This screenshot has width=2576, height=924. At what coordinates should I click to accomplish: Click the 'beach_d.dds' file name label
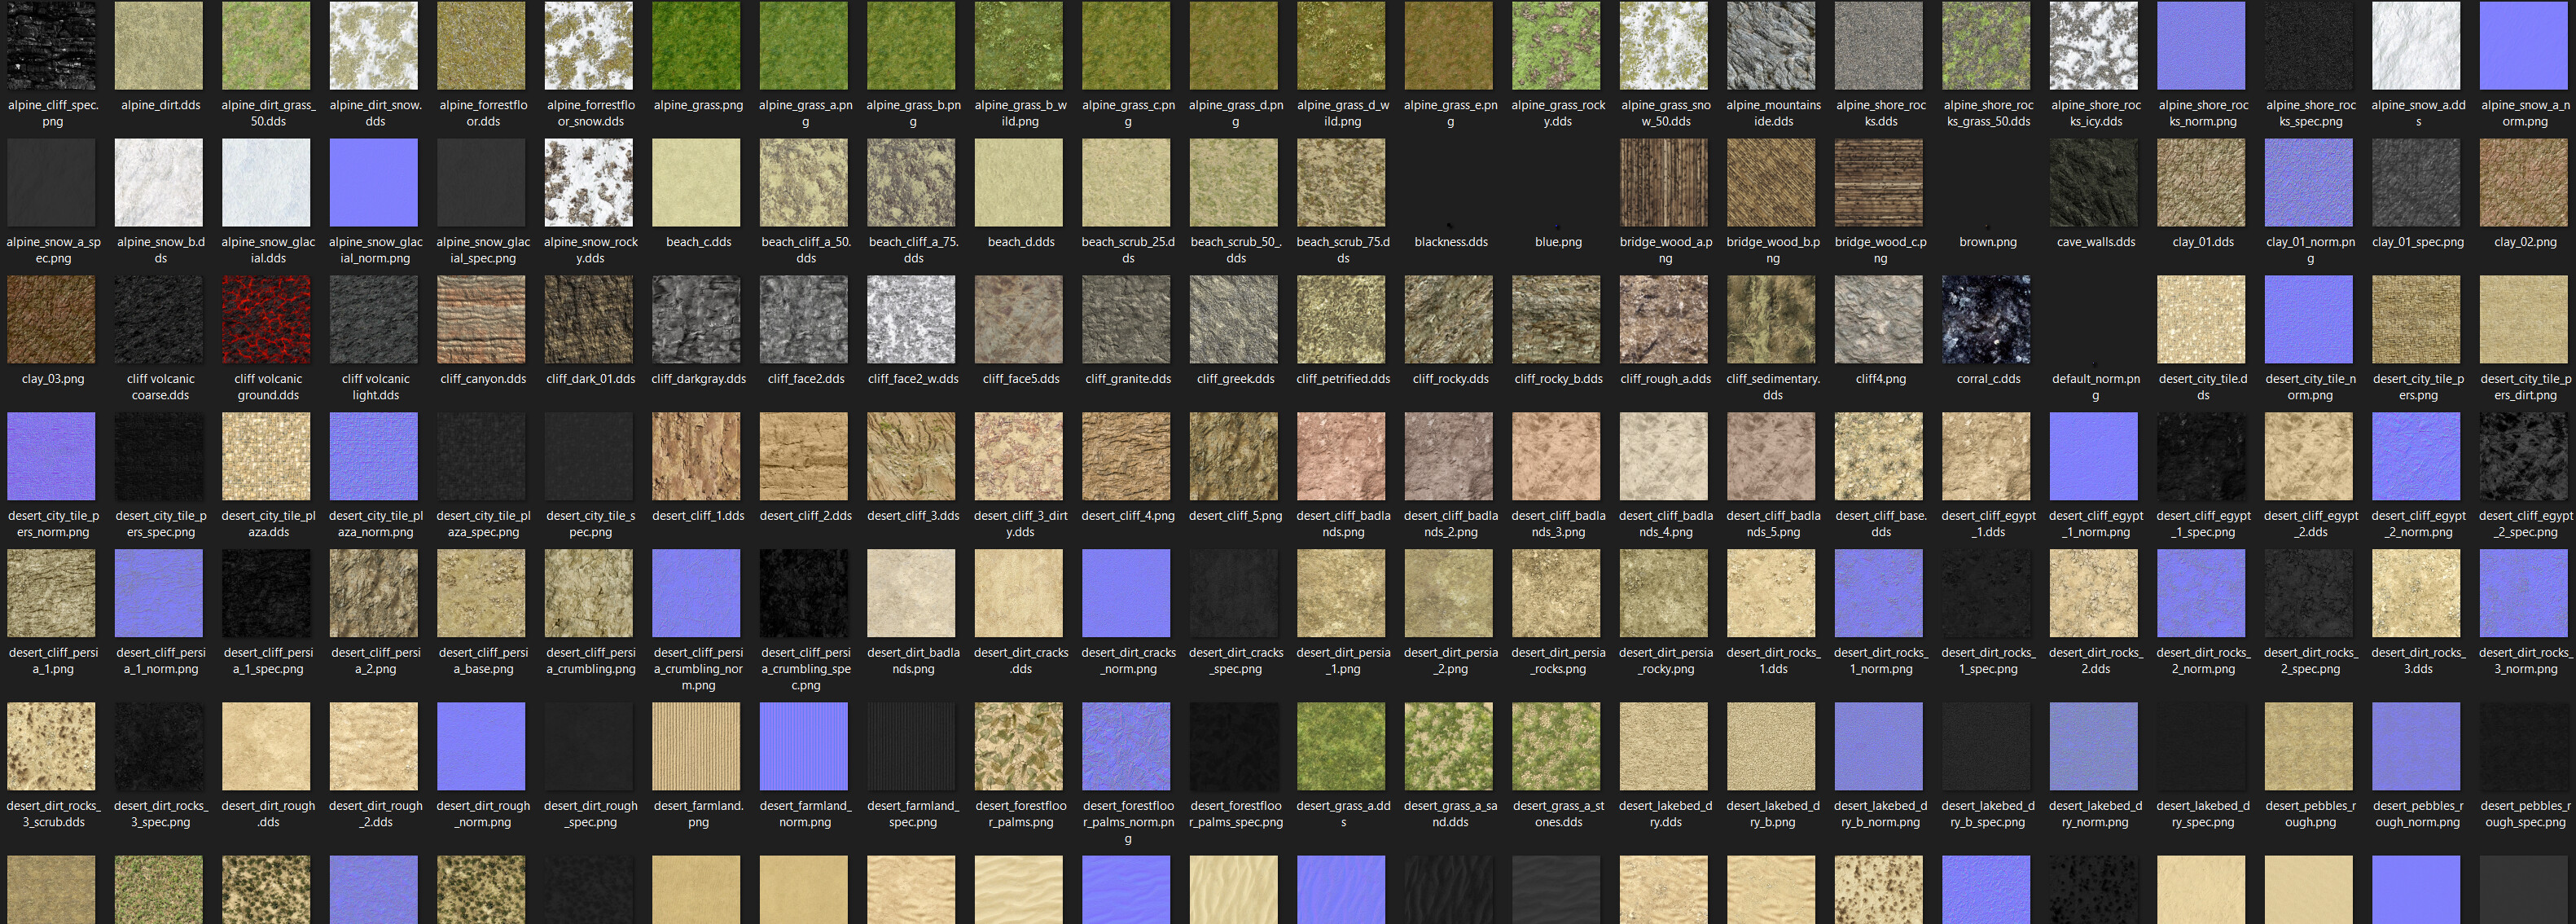[x=1020, y=242]
